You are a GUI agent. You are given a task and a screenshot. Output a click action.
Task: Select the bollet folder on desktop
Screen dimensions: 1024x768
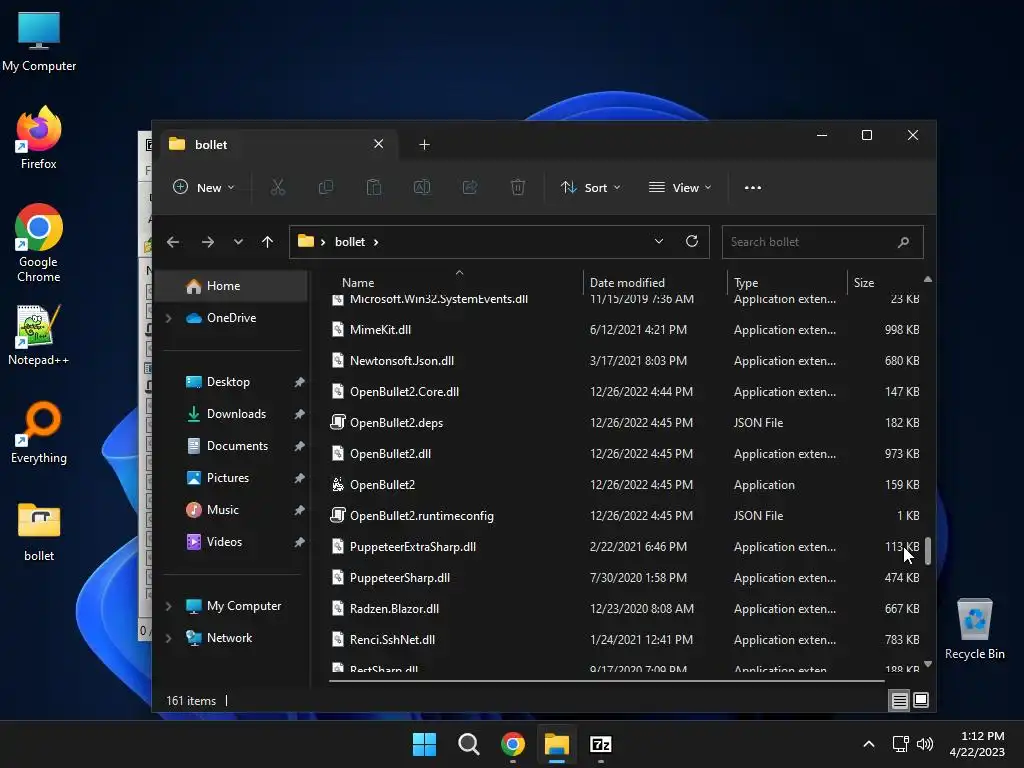39,532
